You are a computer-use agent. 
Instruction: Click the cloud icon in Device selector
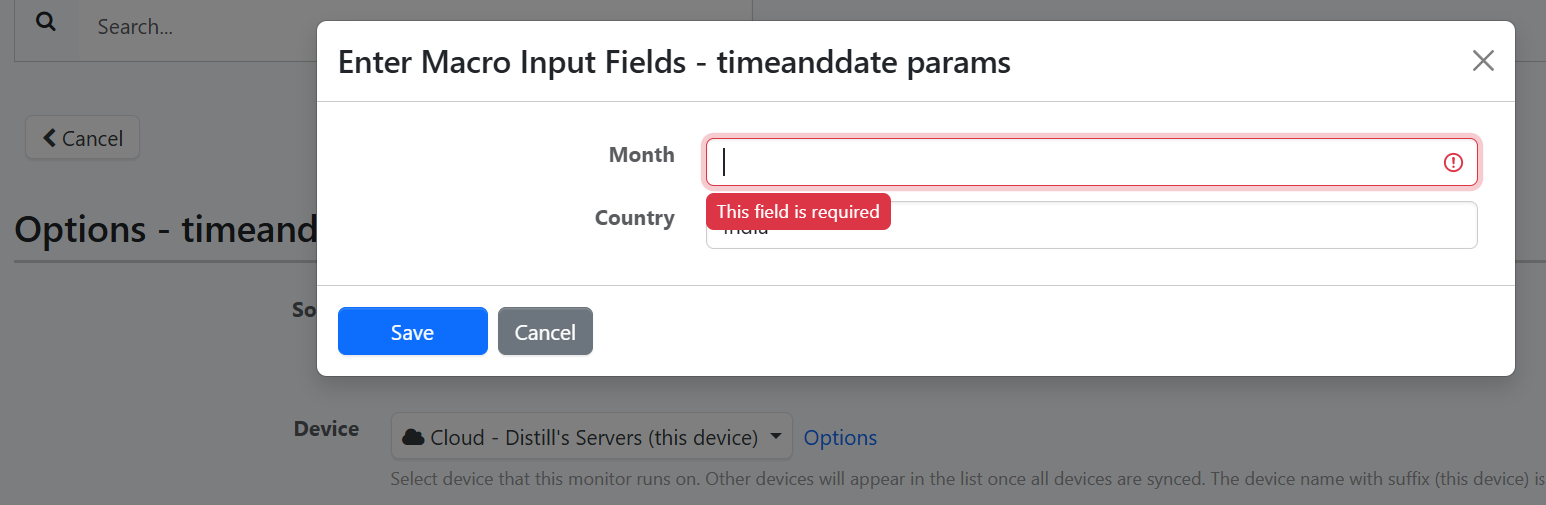tap(411, 437)
